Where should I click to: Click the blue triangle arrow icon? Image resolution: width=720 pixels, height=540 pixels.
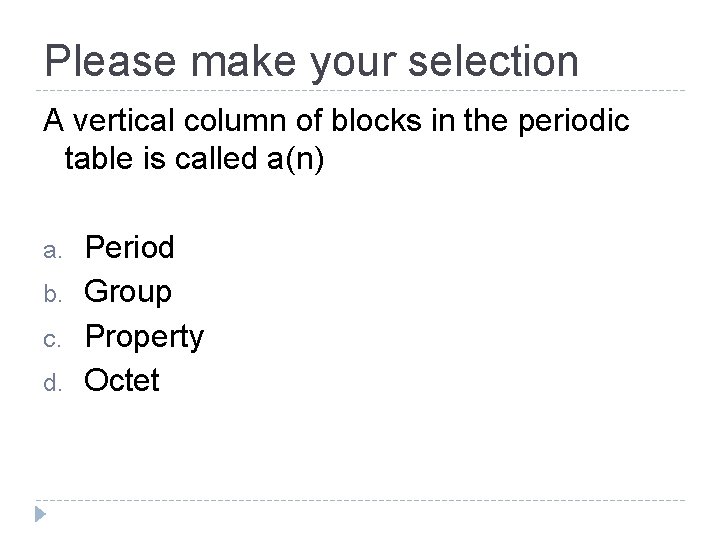(40, 514)
